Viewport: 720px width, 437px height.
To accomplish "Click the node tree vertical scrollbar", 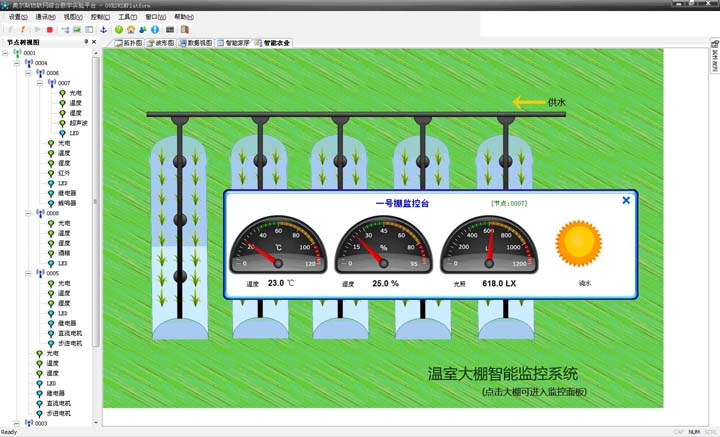I will [x=97, y=200].
